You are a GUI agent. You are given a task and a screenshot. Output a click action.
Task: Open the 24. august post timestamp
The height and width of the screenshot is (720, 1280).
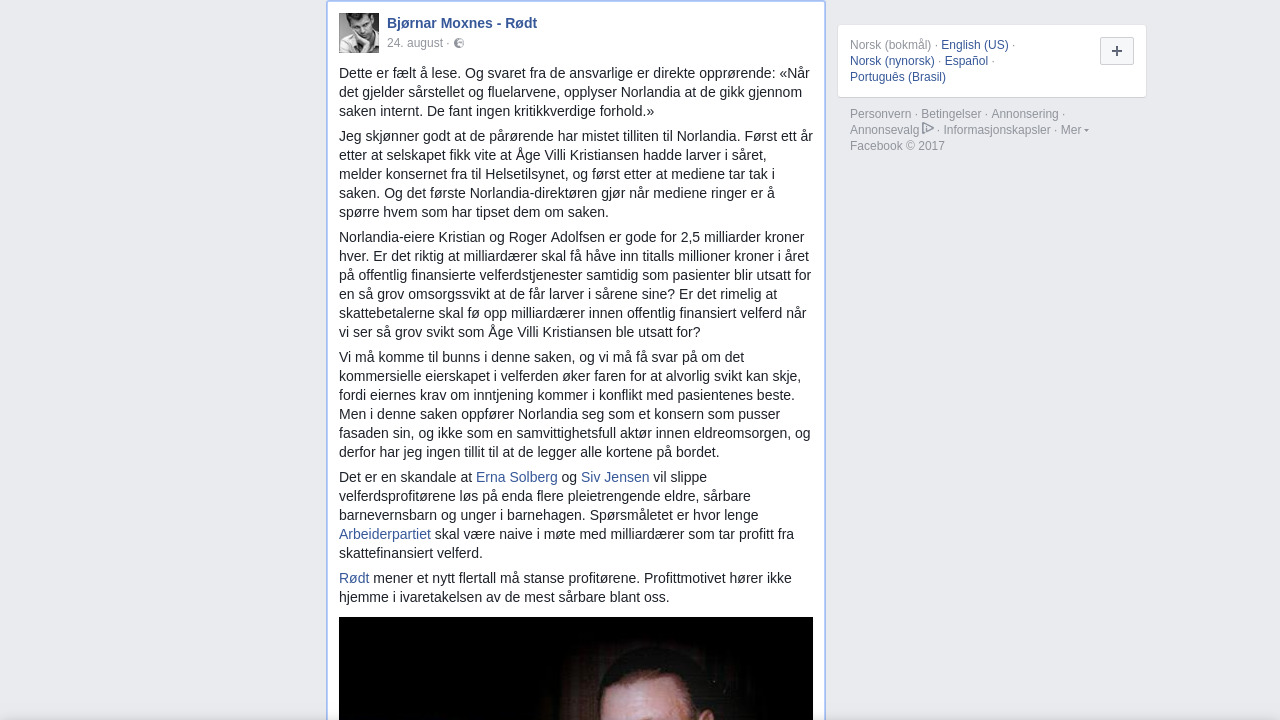pos(415,43)
